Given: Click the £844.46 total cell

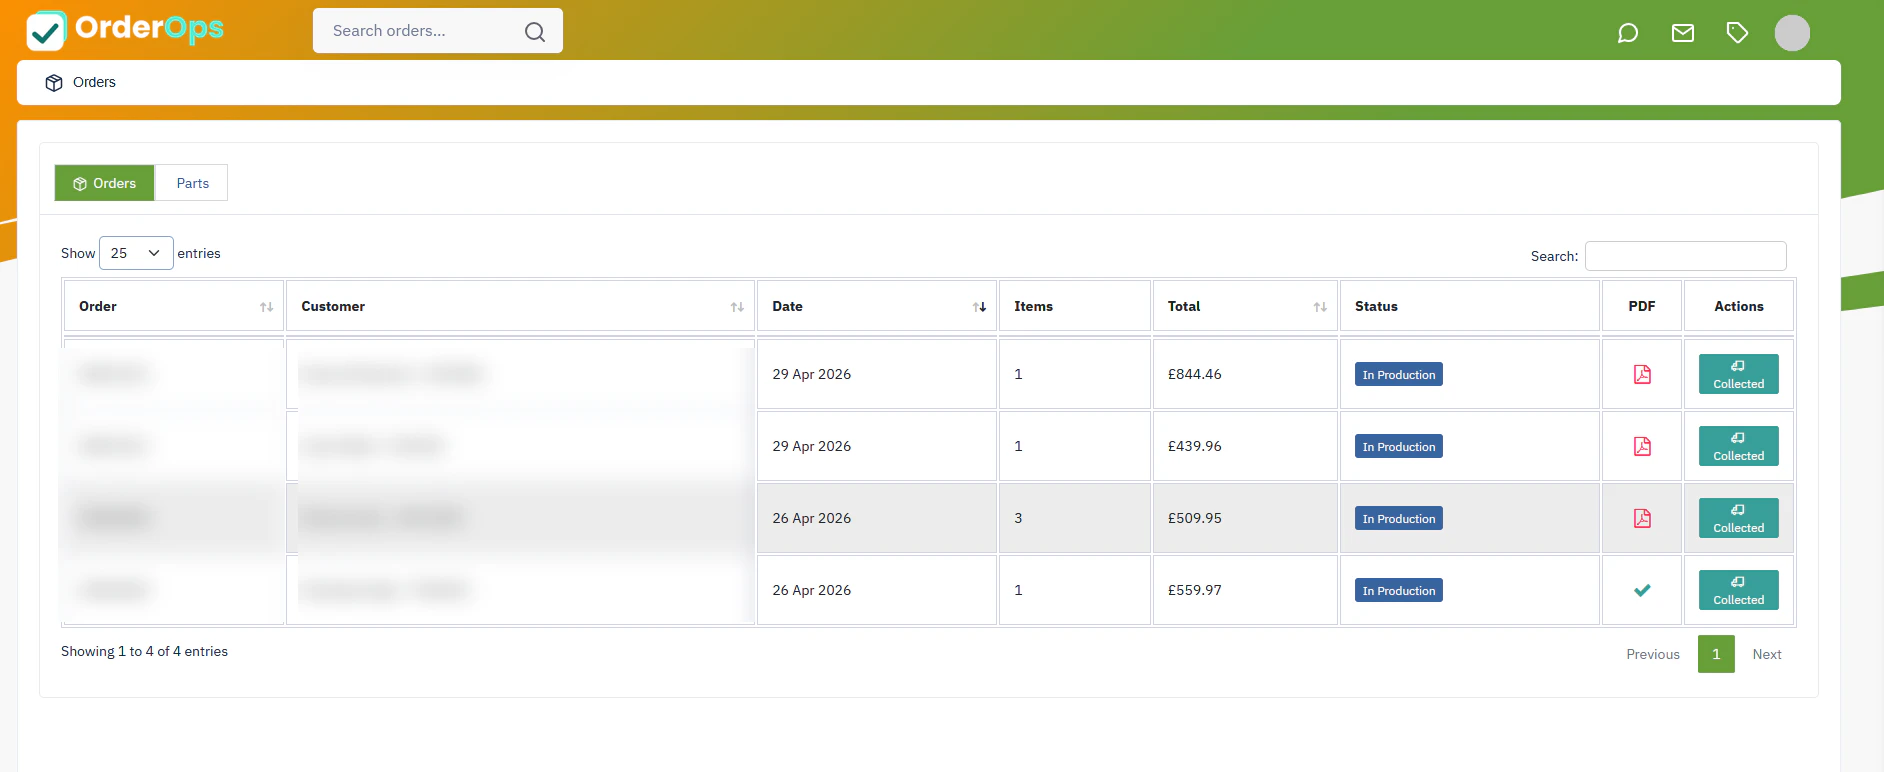Looking at the screenshot, I should click(1245, 374).
